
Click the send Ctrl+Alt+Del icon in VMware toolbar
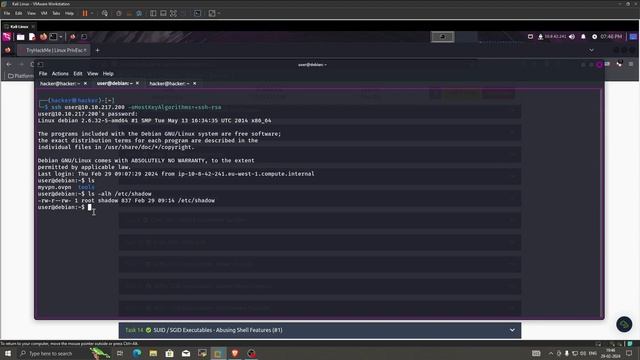click(x=105, y=13)
